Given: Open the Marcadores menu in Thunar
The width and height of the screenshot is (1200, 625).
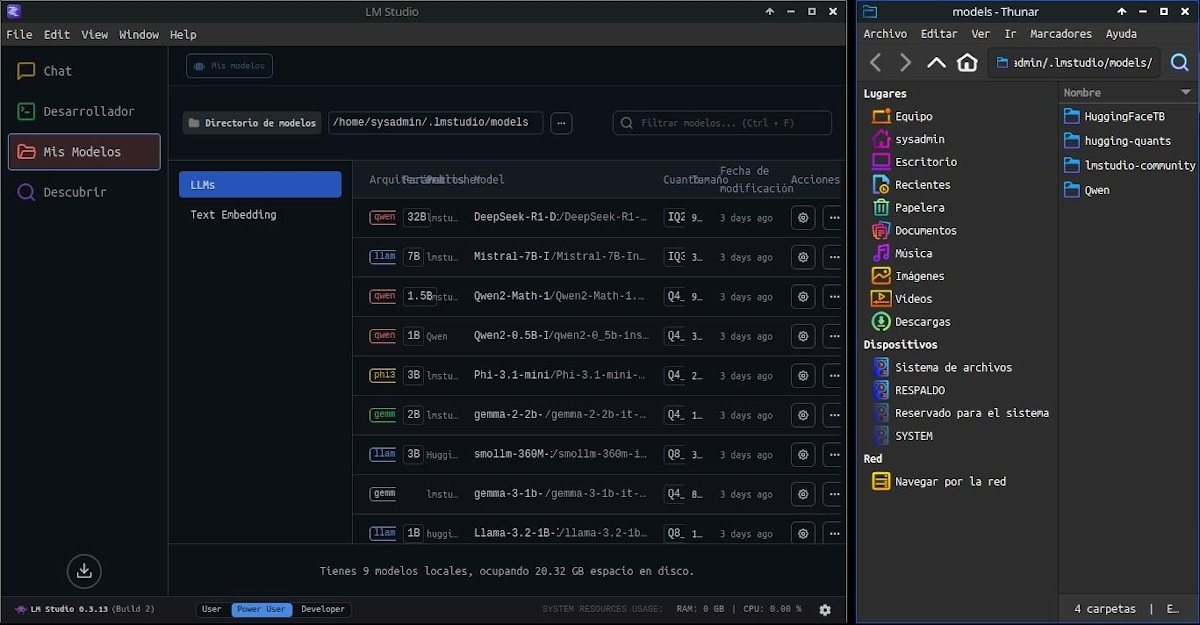Looking at the screenshot, I should tap(1060, 34).
